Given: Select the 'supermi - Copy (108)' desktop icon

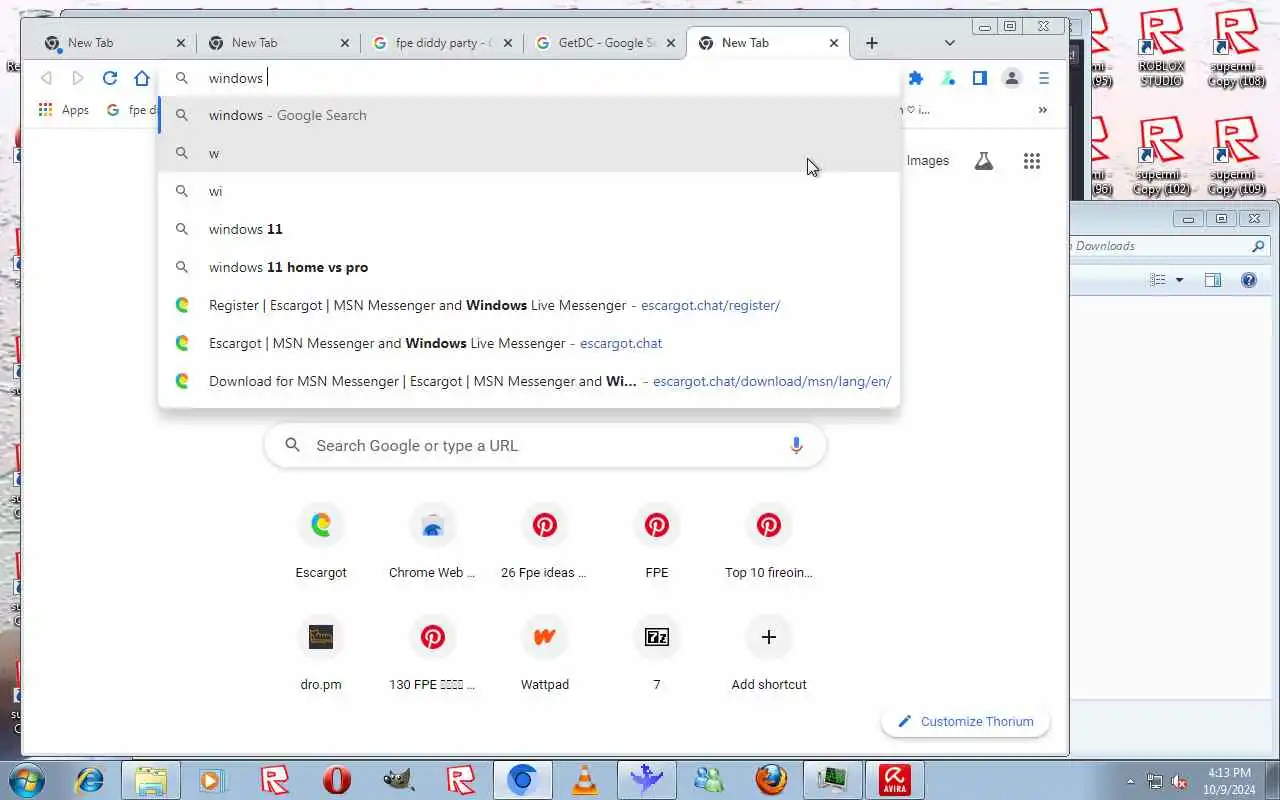Looking at the screenshot, I should pos(1236,48).
